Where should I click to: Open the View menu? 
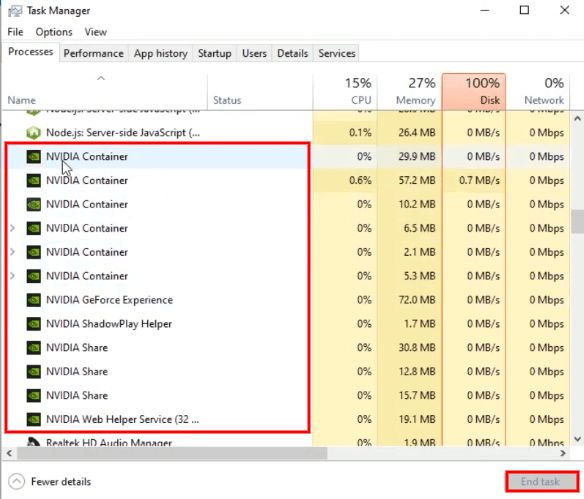pyautogui.click(x=96, y=32)
